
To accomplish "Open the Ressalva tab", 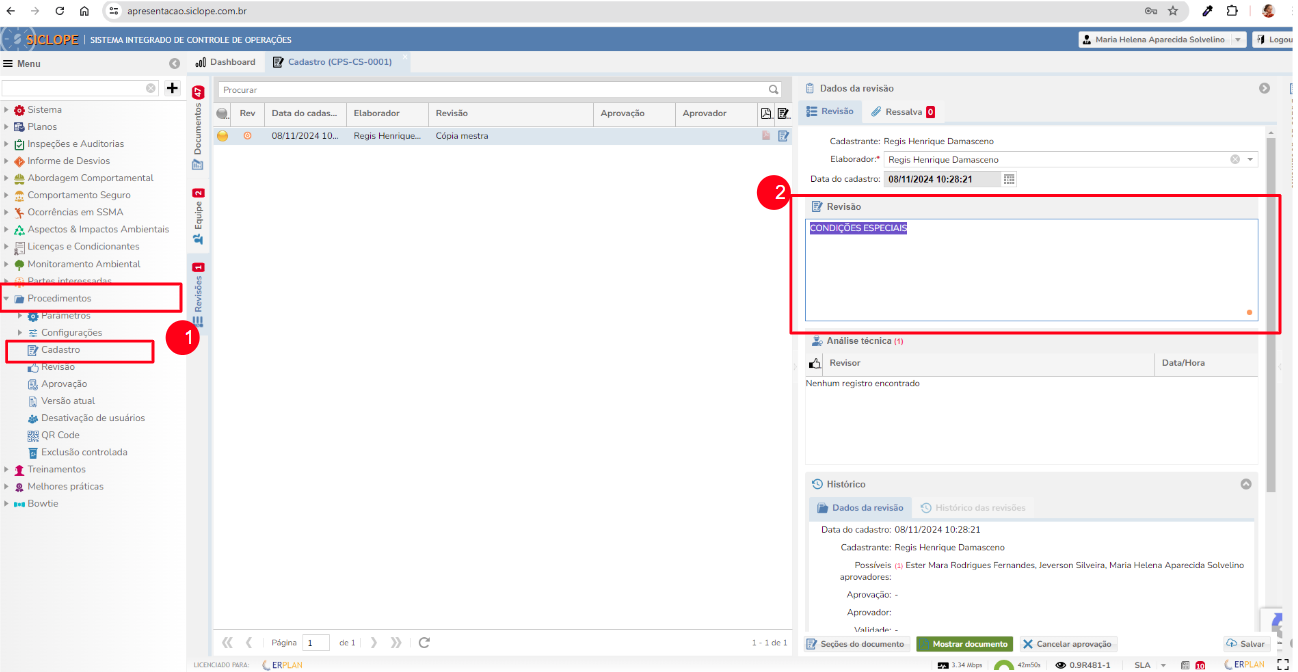I will click(x=902, y=112).
